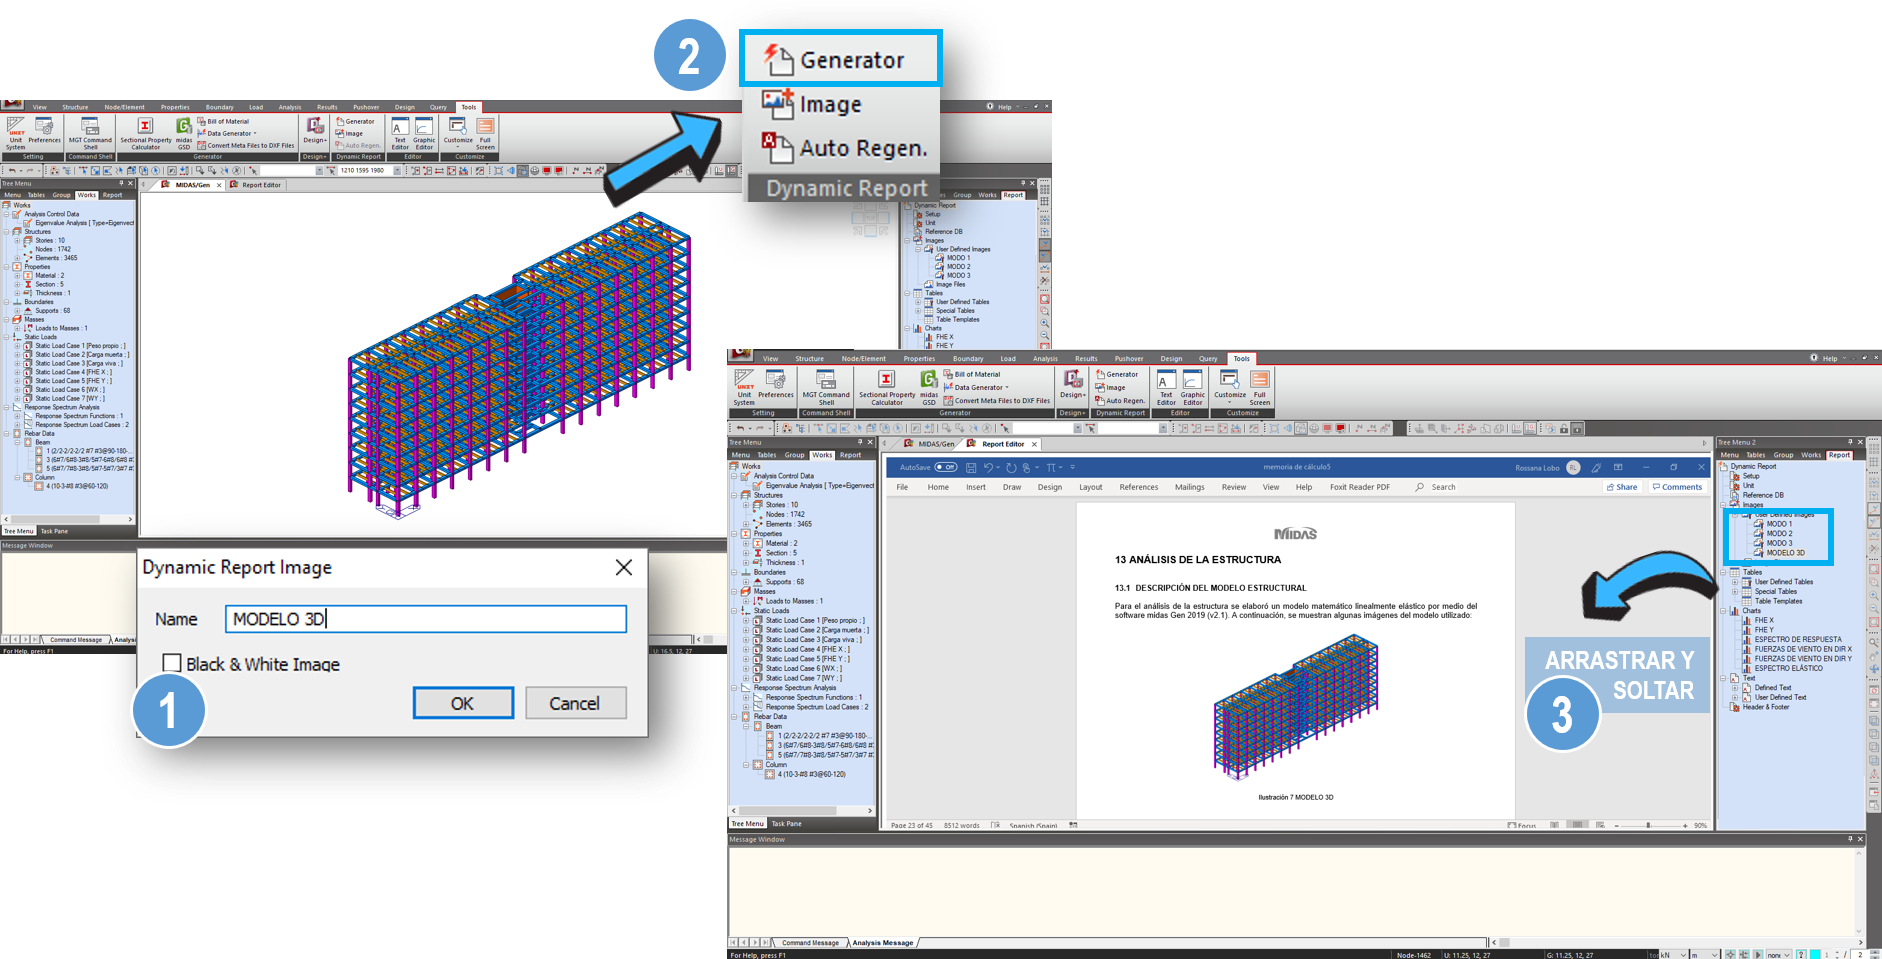Open Setup in lower-right Dynamic Report tree
This screenshot has width=1882, height=959.
click(1751, 476)
